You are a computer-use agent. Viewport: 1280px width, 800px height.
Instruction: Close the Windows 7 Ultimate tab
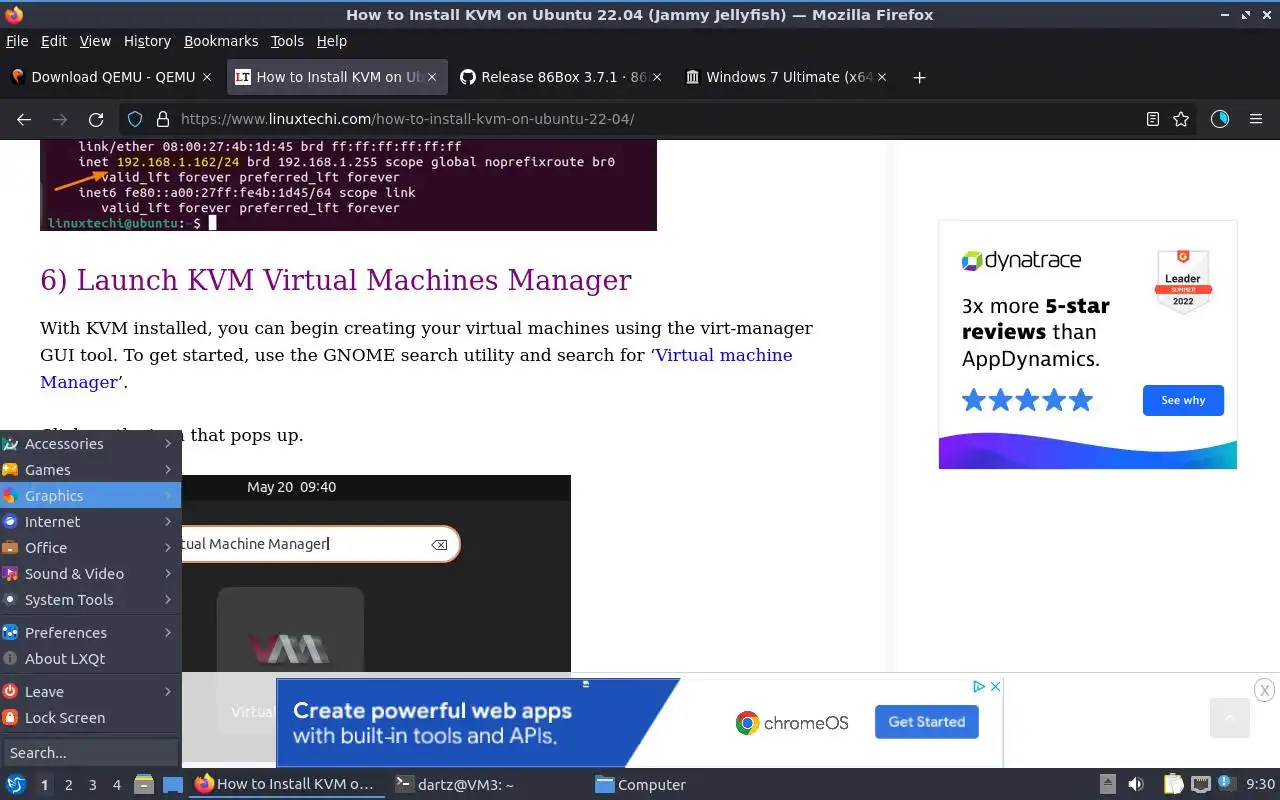(882, 77)
